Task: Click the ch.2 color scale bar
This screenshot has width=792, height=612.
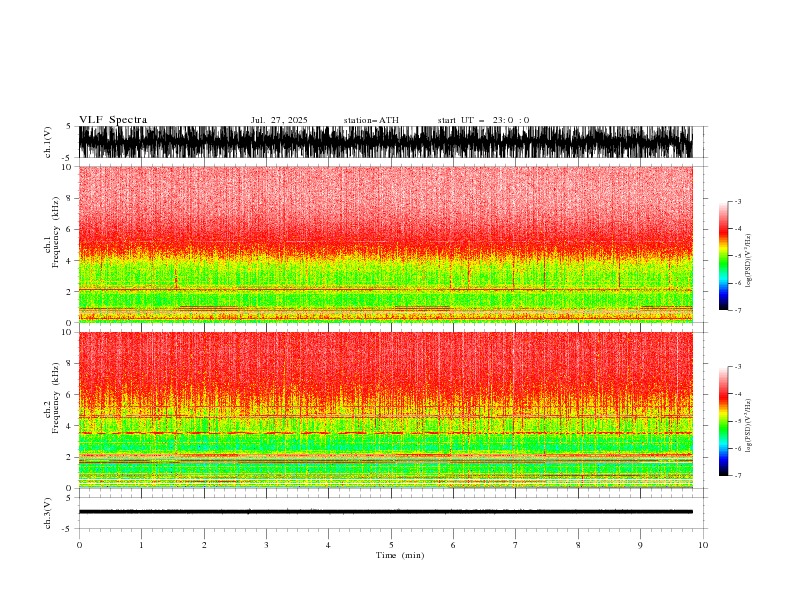Action: tap(723, 421)
